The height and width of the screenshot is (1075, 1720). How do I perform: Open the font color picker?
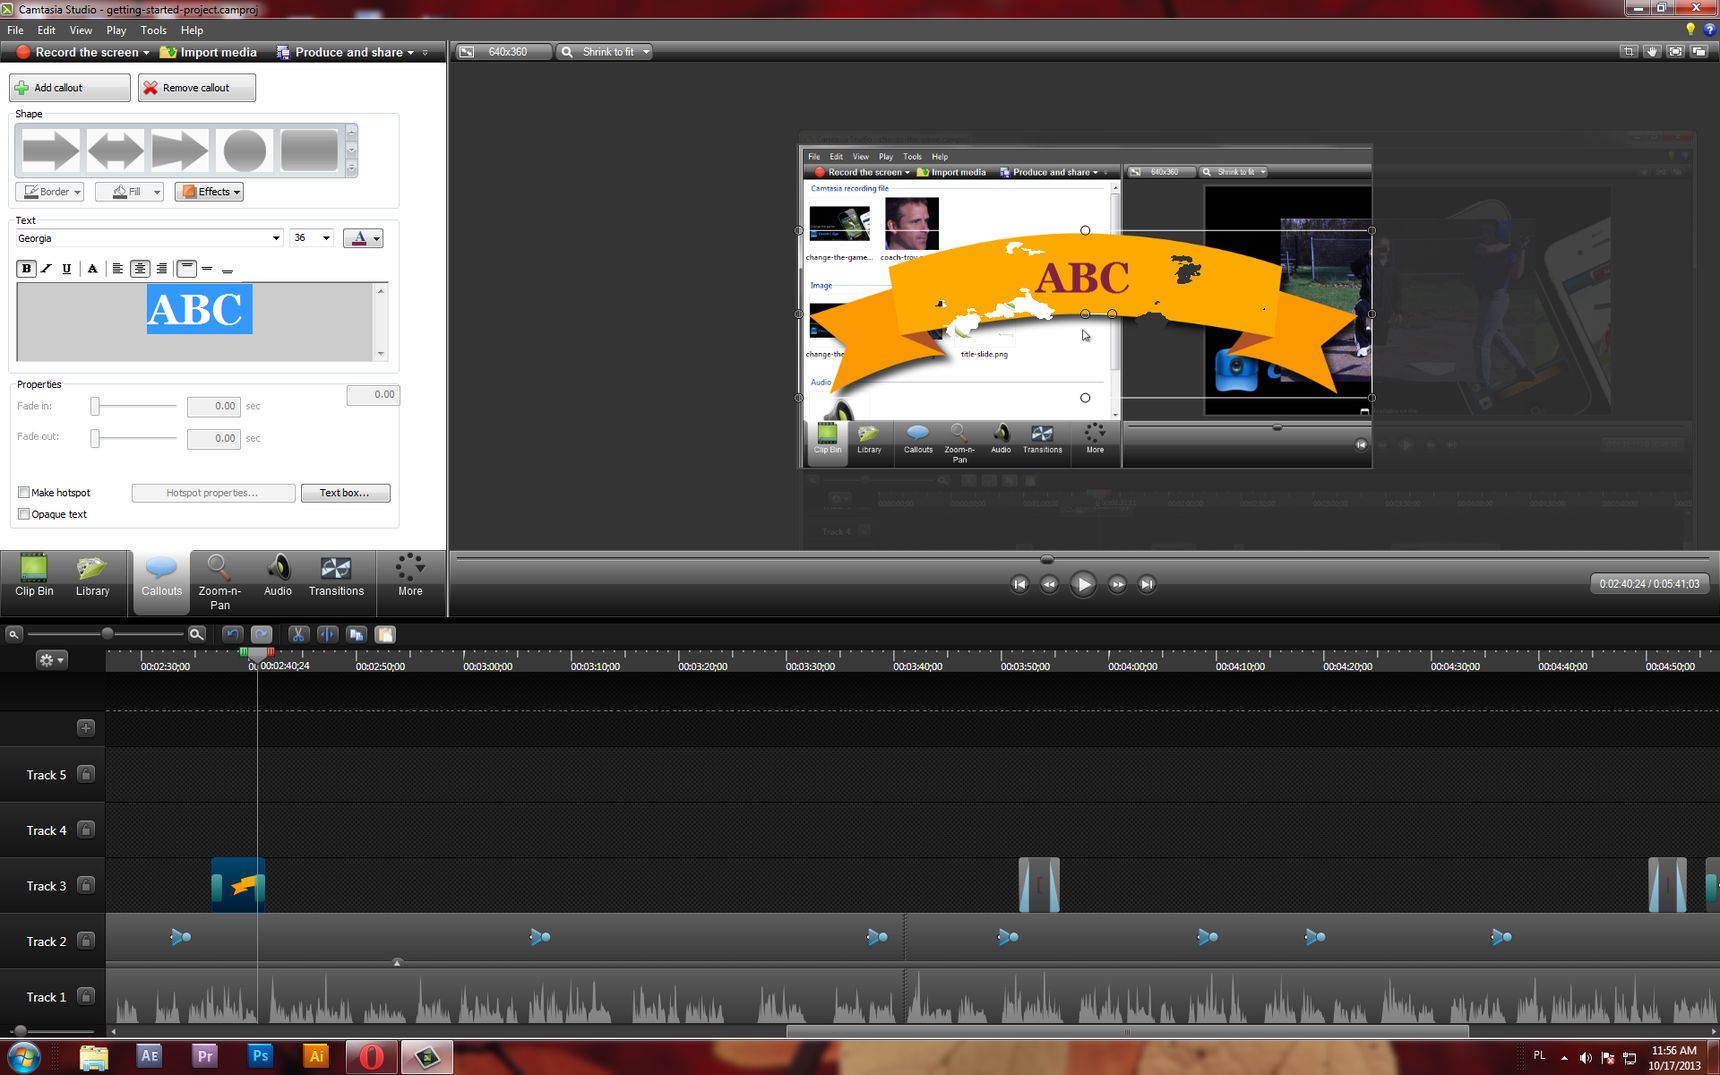[363, 238]
